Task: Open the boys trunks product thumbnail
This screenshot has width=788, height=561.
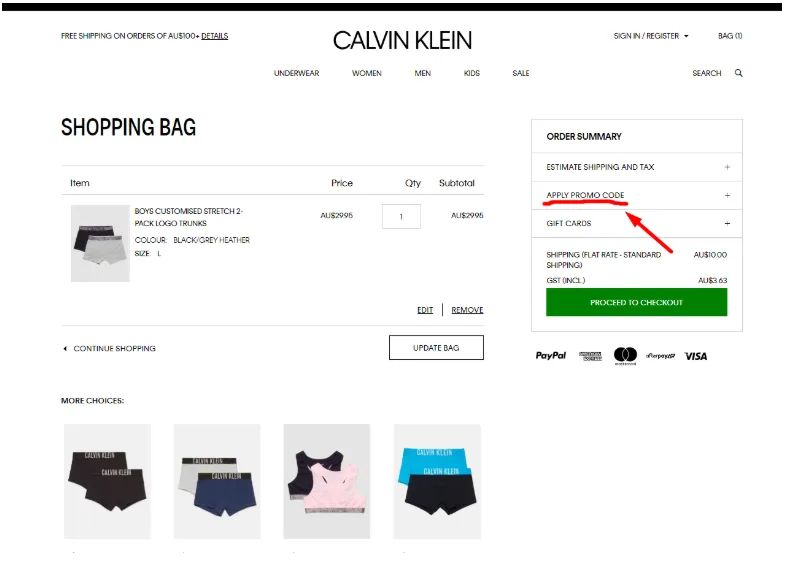Action: coord(100,243)
